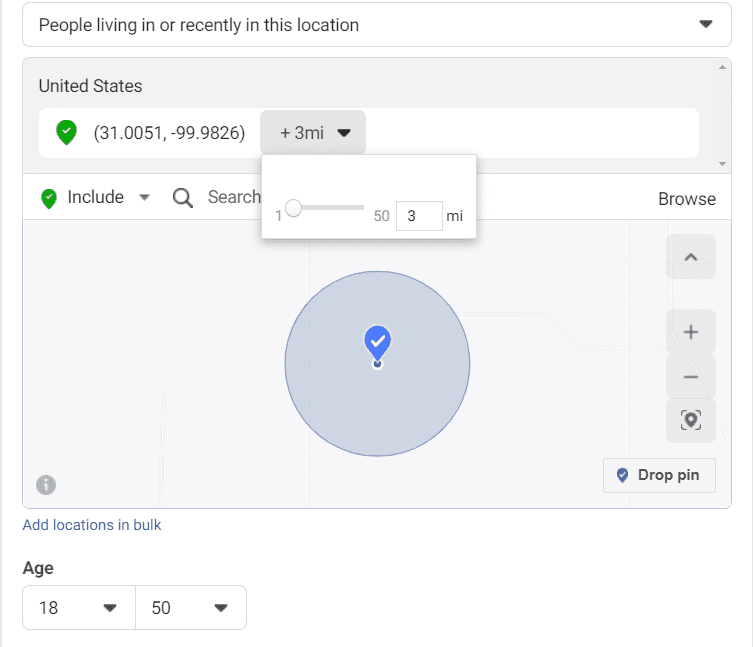Click the map locate target icon
Screen dimensions: 753x647
pos(691,420)
